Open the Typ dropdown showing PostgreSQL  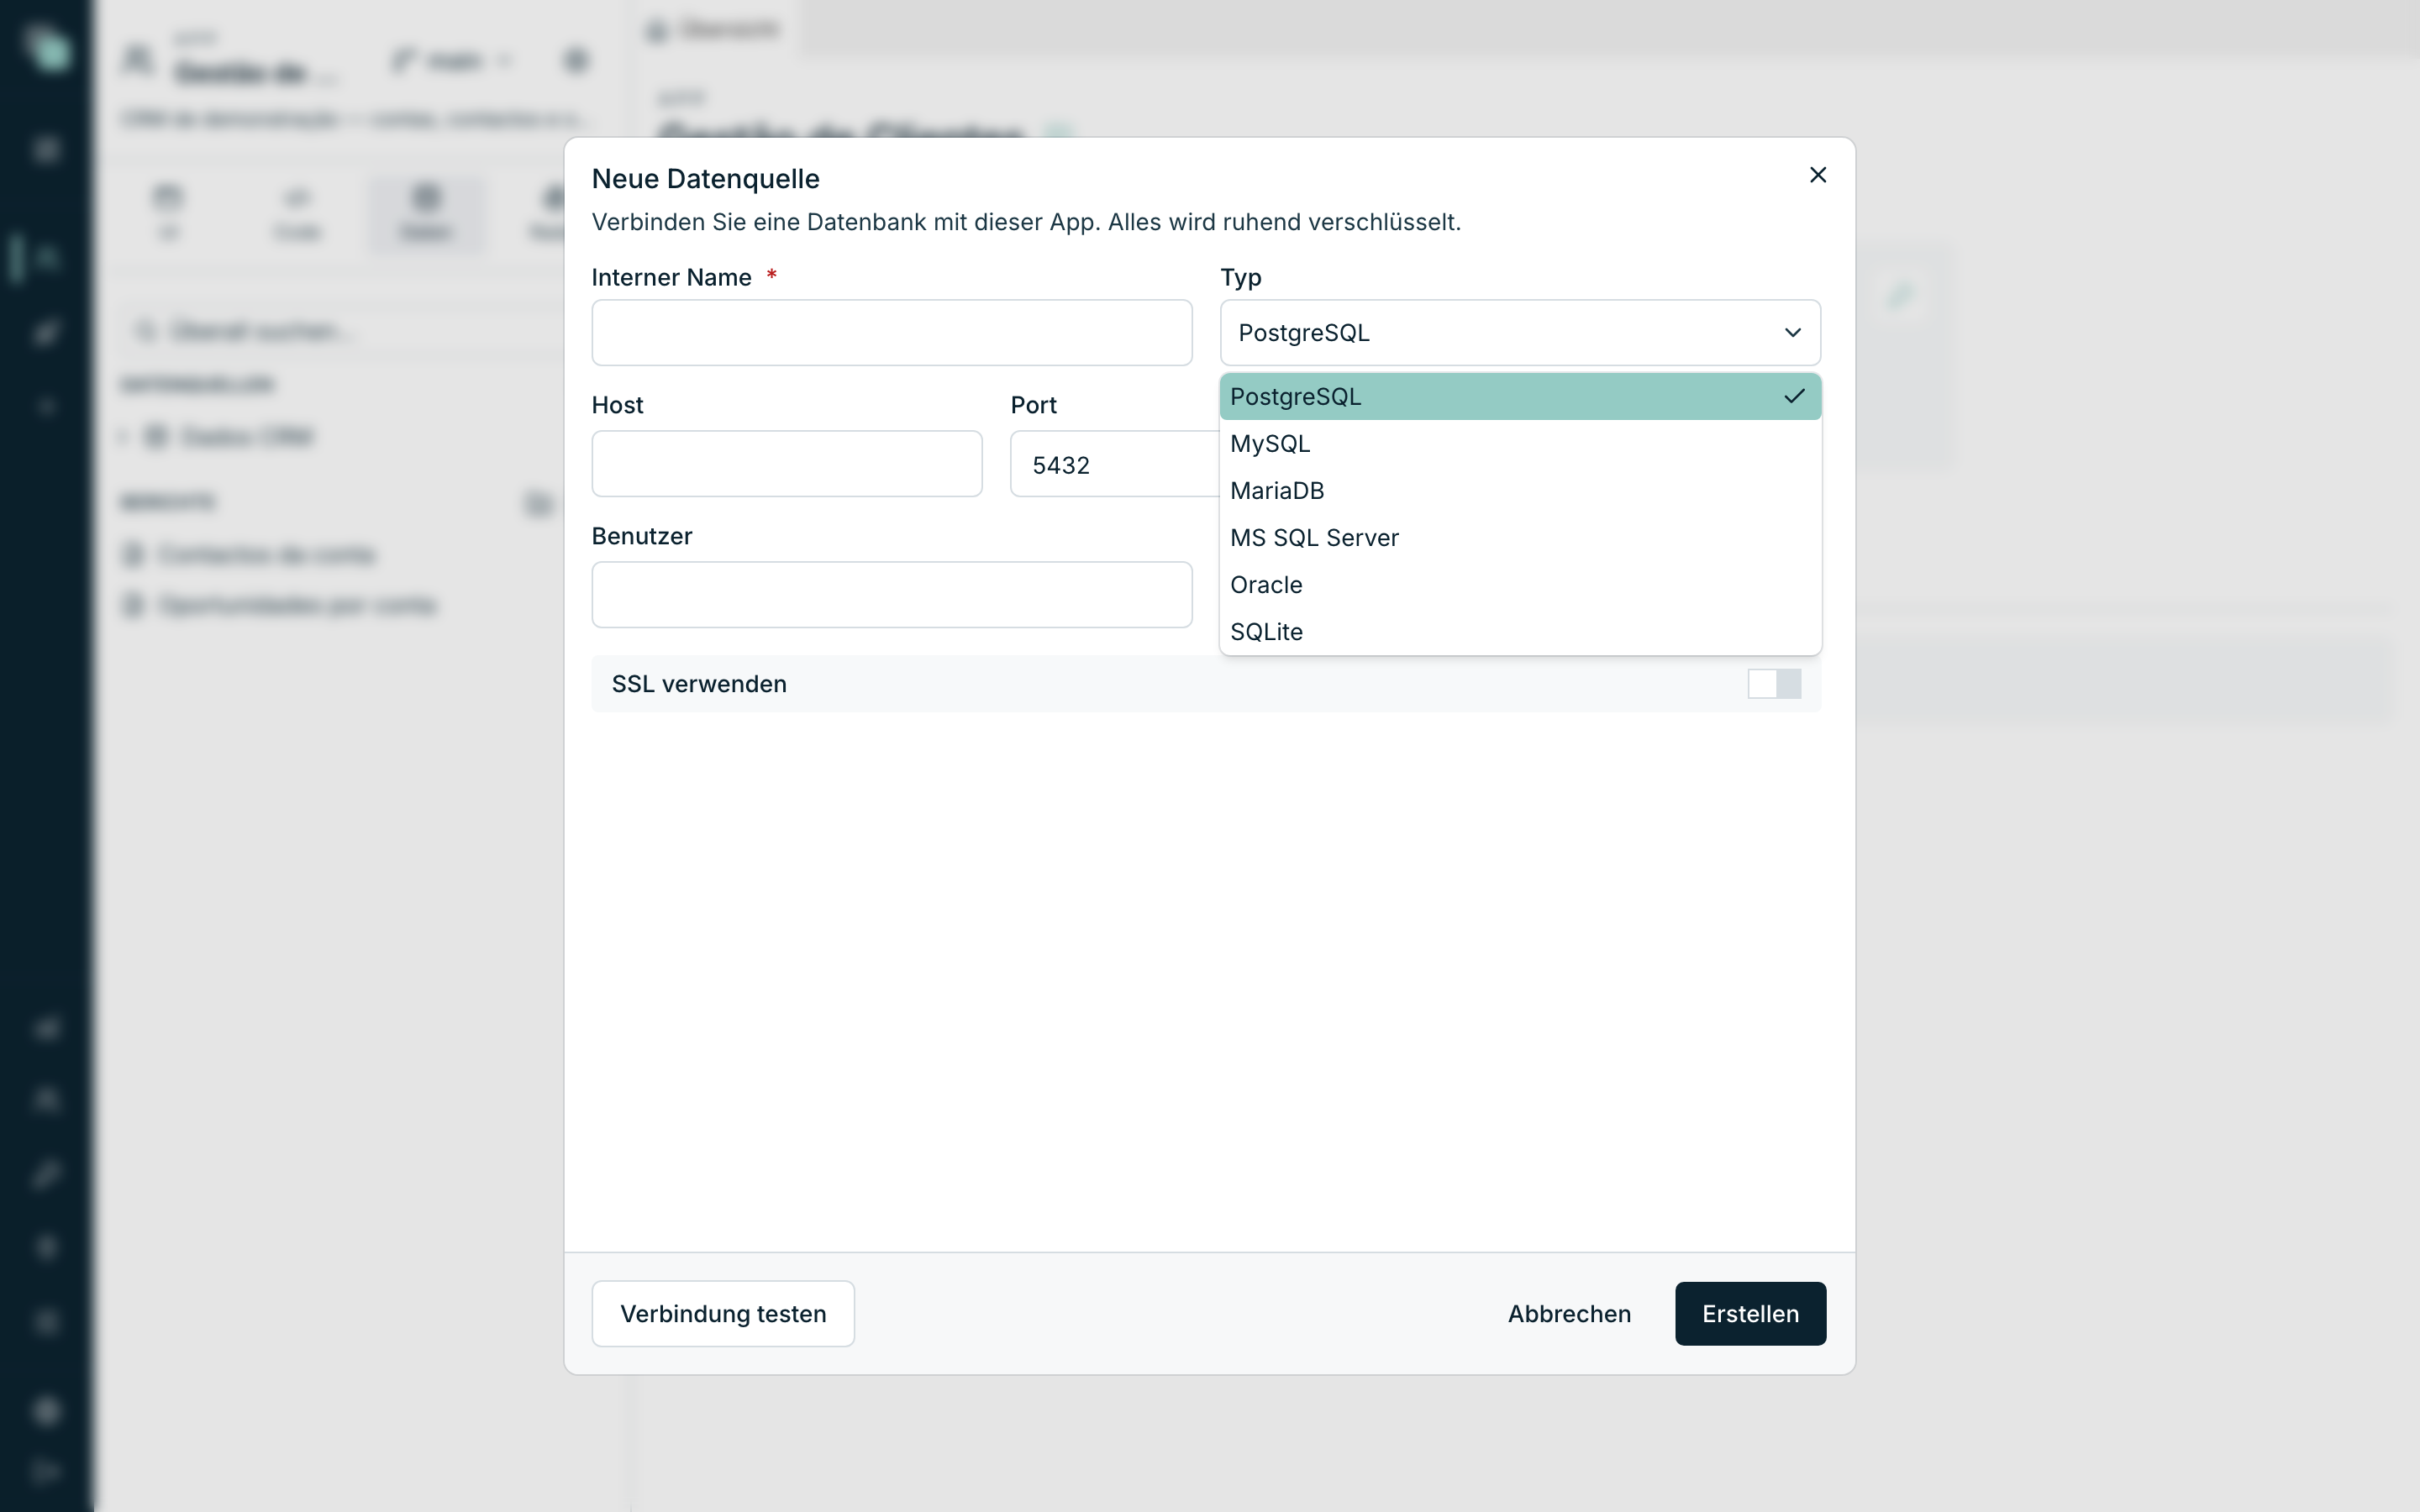pyautogui.click(x=1520, y=332)
